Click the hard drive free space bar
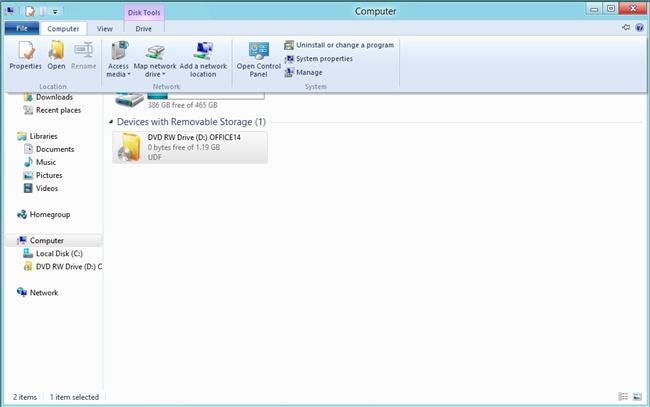This screenshot has height=407, width=650. (x=206, y=96)
